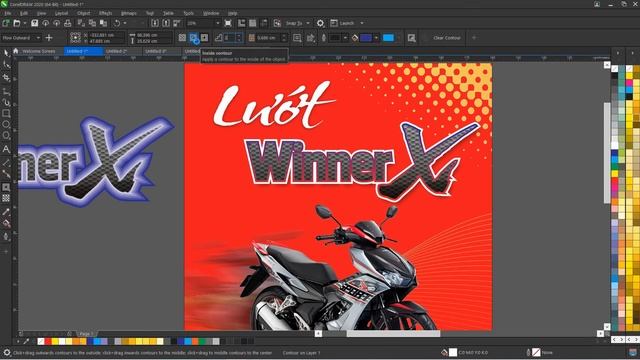The height and width of the screenshot is (360, 640).
Task: Click the Print icon in the standard toolbar
Action: [x=68, y=23]
